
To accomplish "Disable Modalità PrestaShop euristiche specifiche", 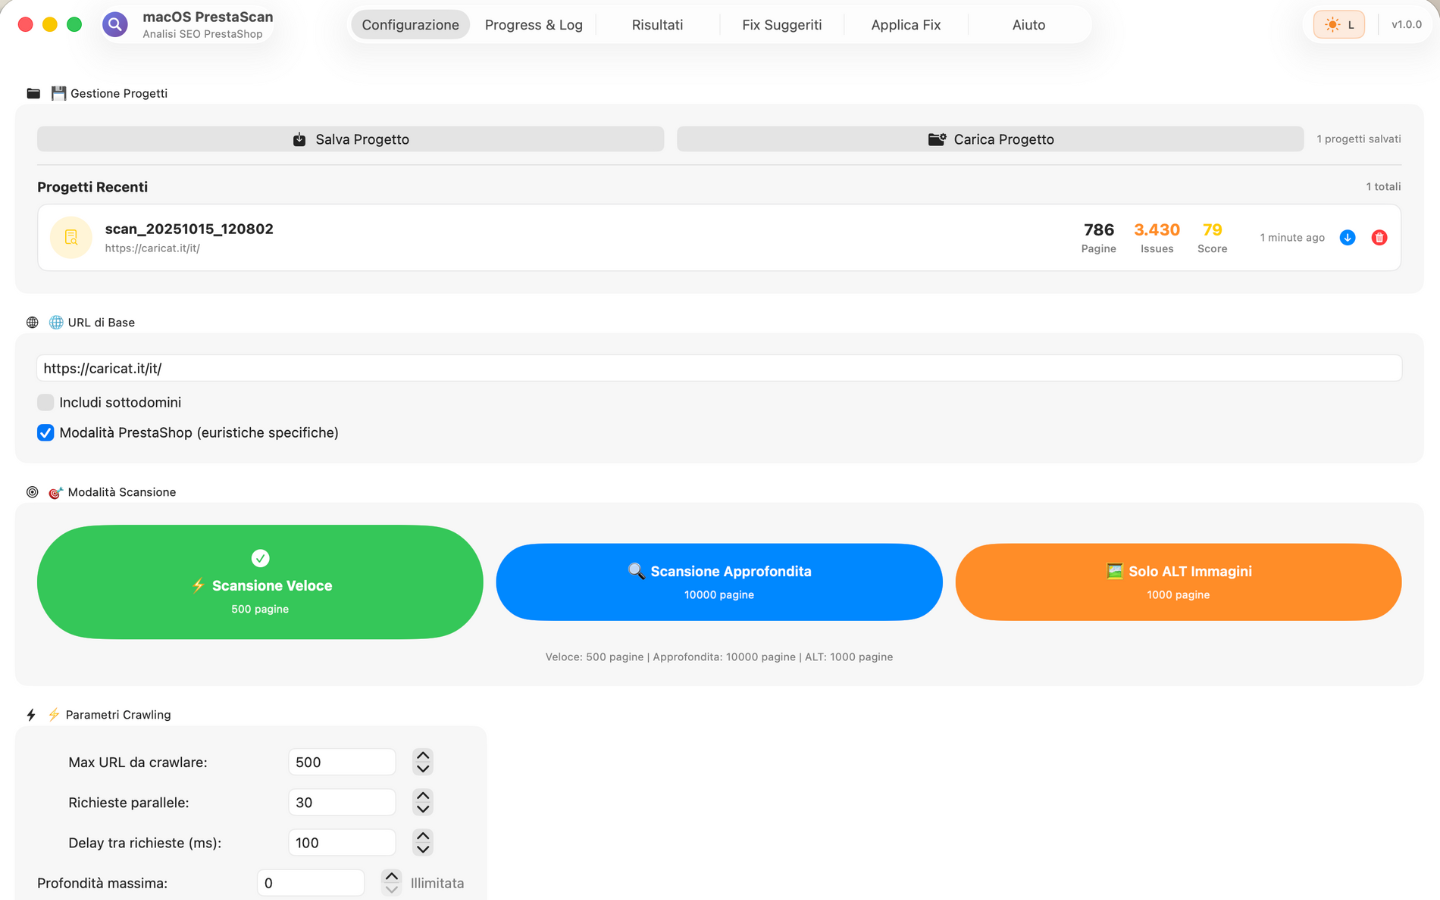I will tap(45, 432).
